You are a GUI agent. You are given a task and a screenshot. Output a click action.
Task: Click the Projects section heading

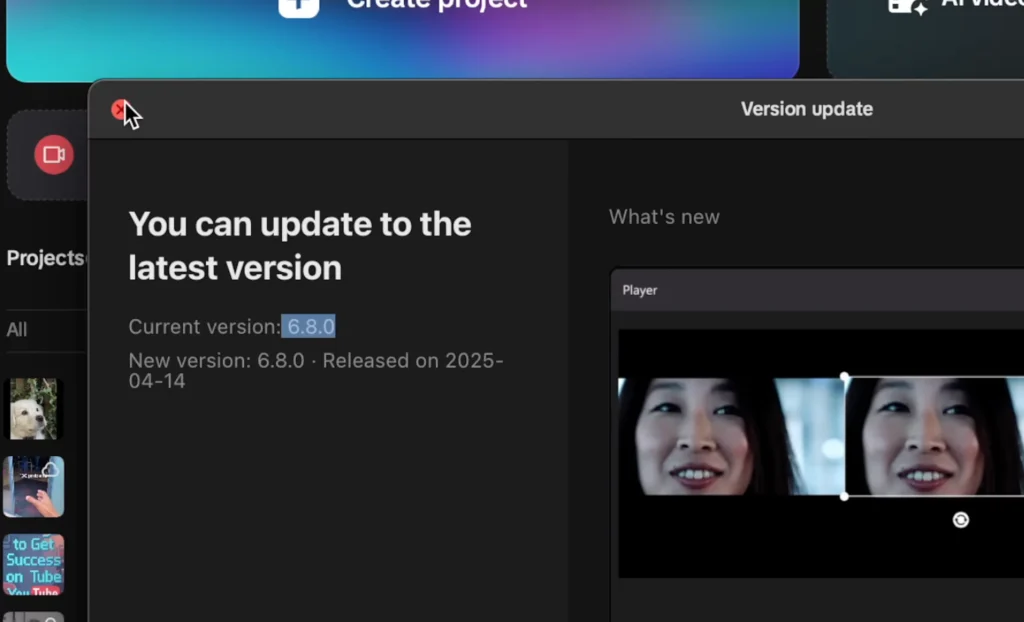point(46,258)
